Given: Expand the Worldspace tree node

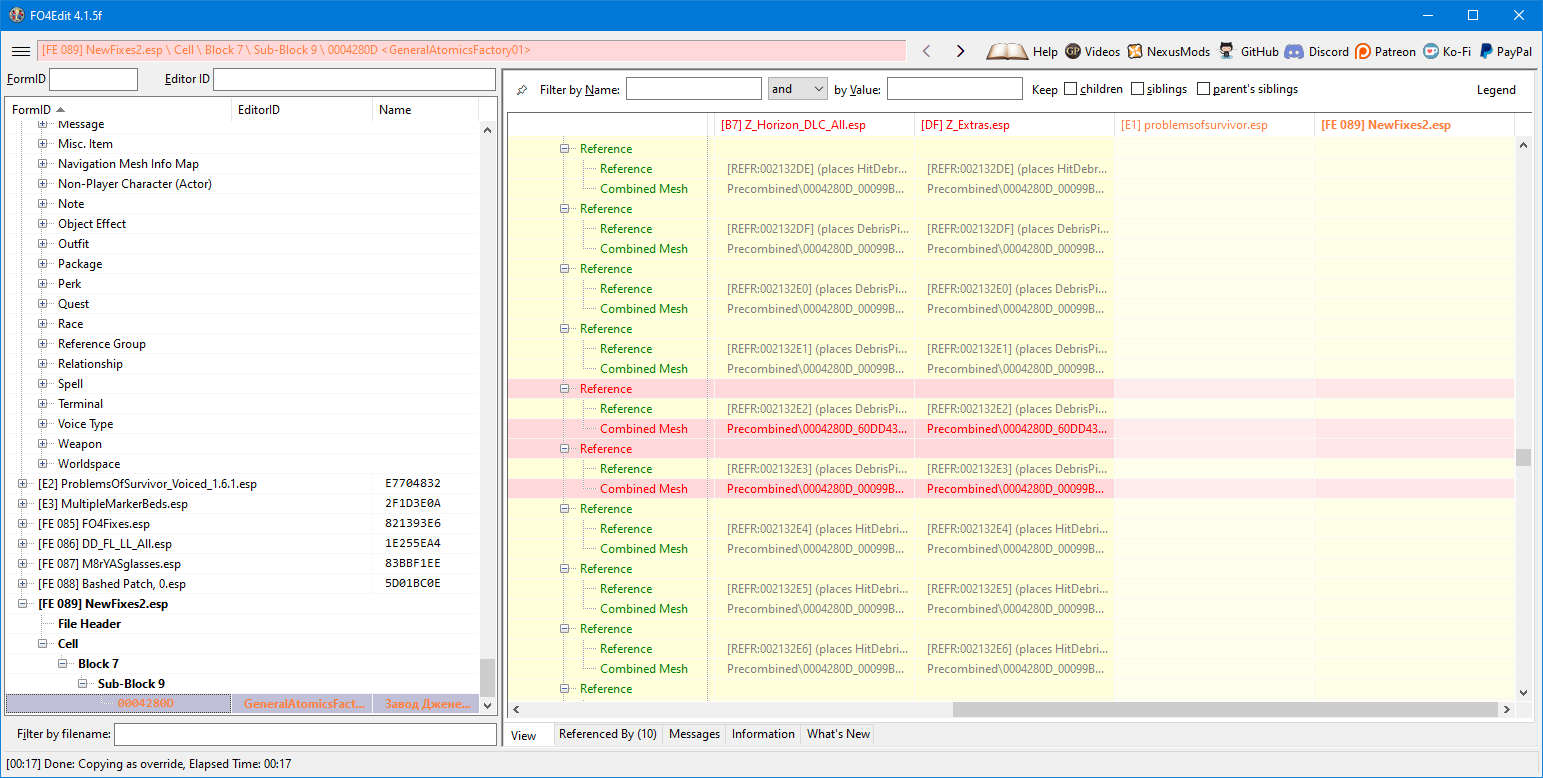Looking at the screenshot, I should [x=43, y=464].
